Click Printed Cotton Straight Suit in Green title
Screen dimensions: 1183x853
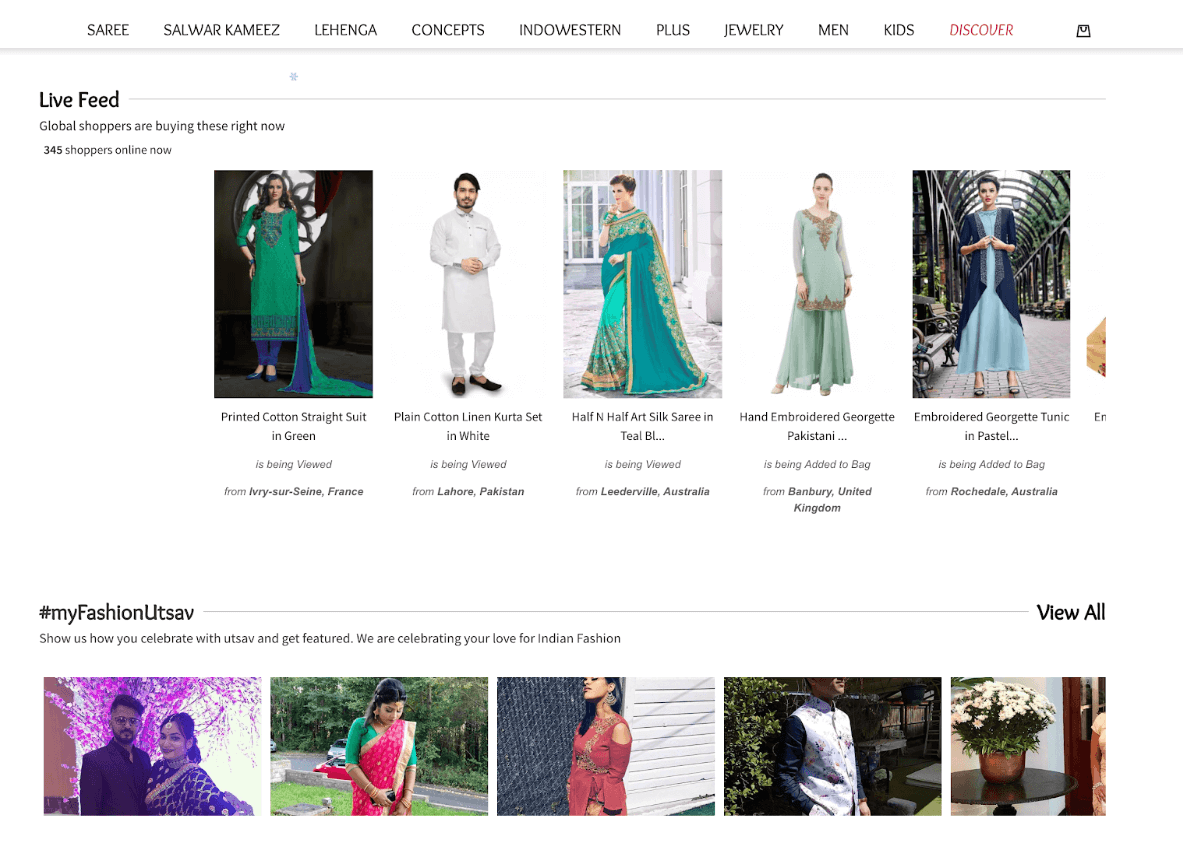(293, 426)
